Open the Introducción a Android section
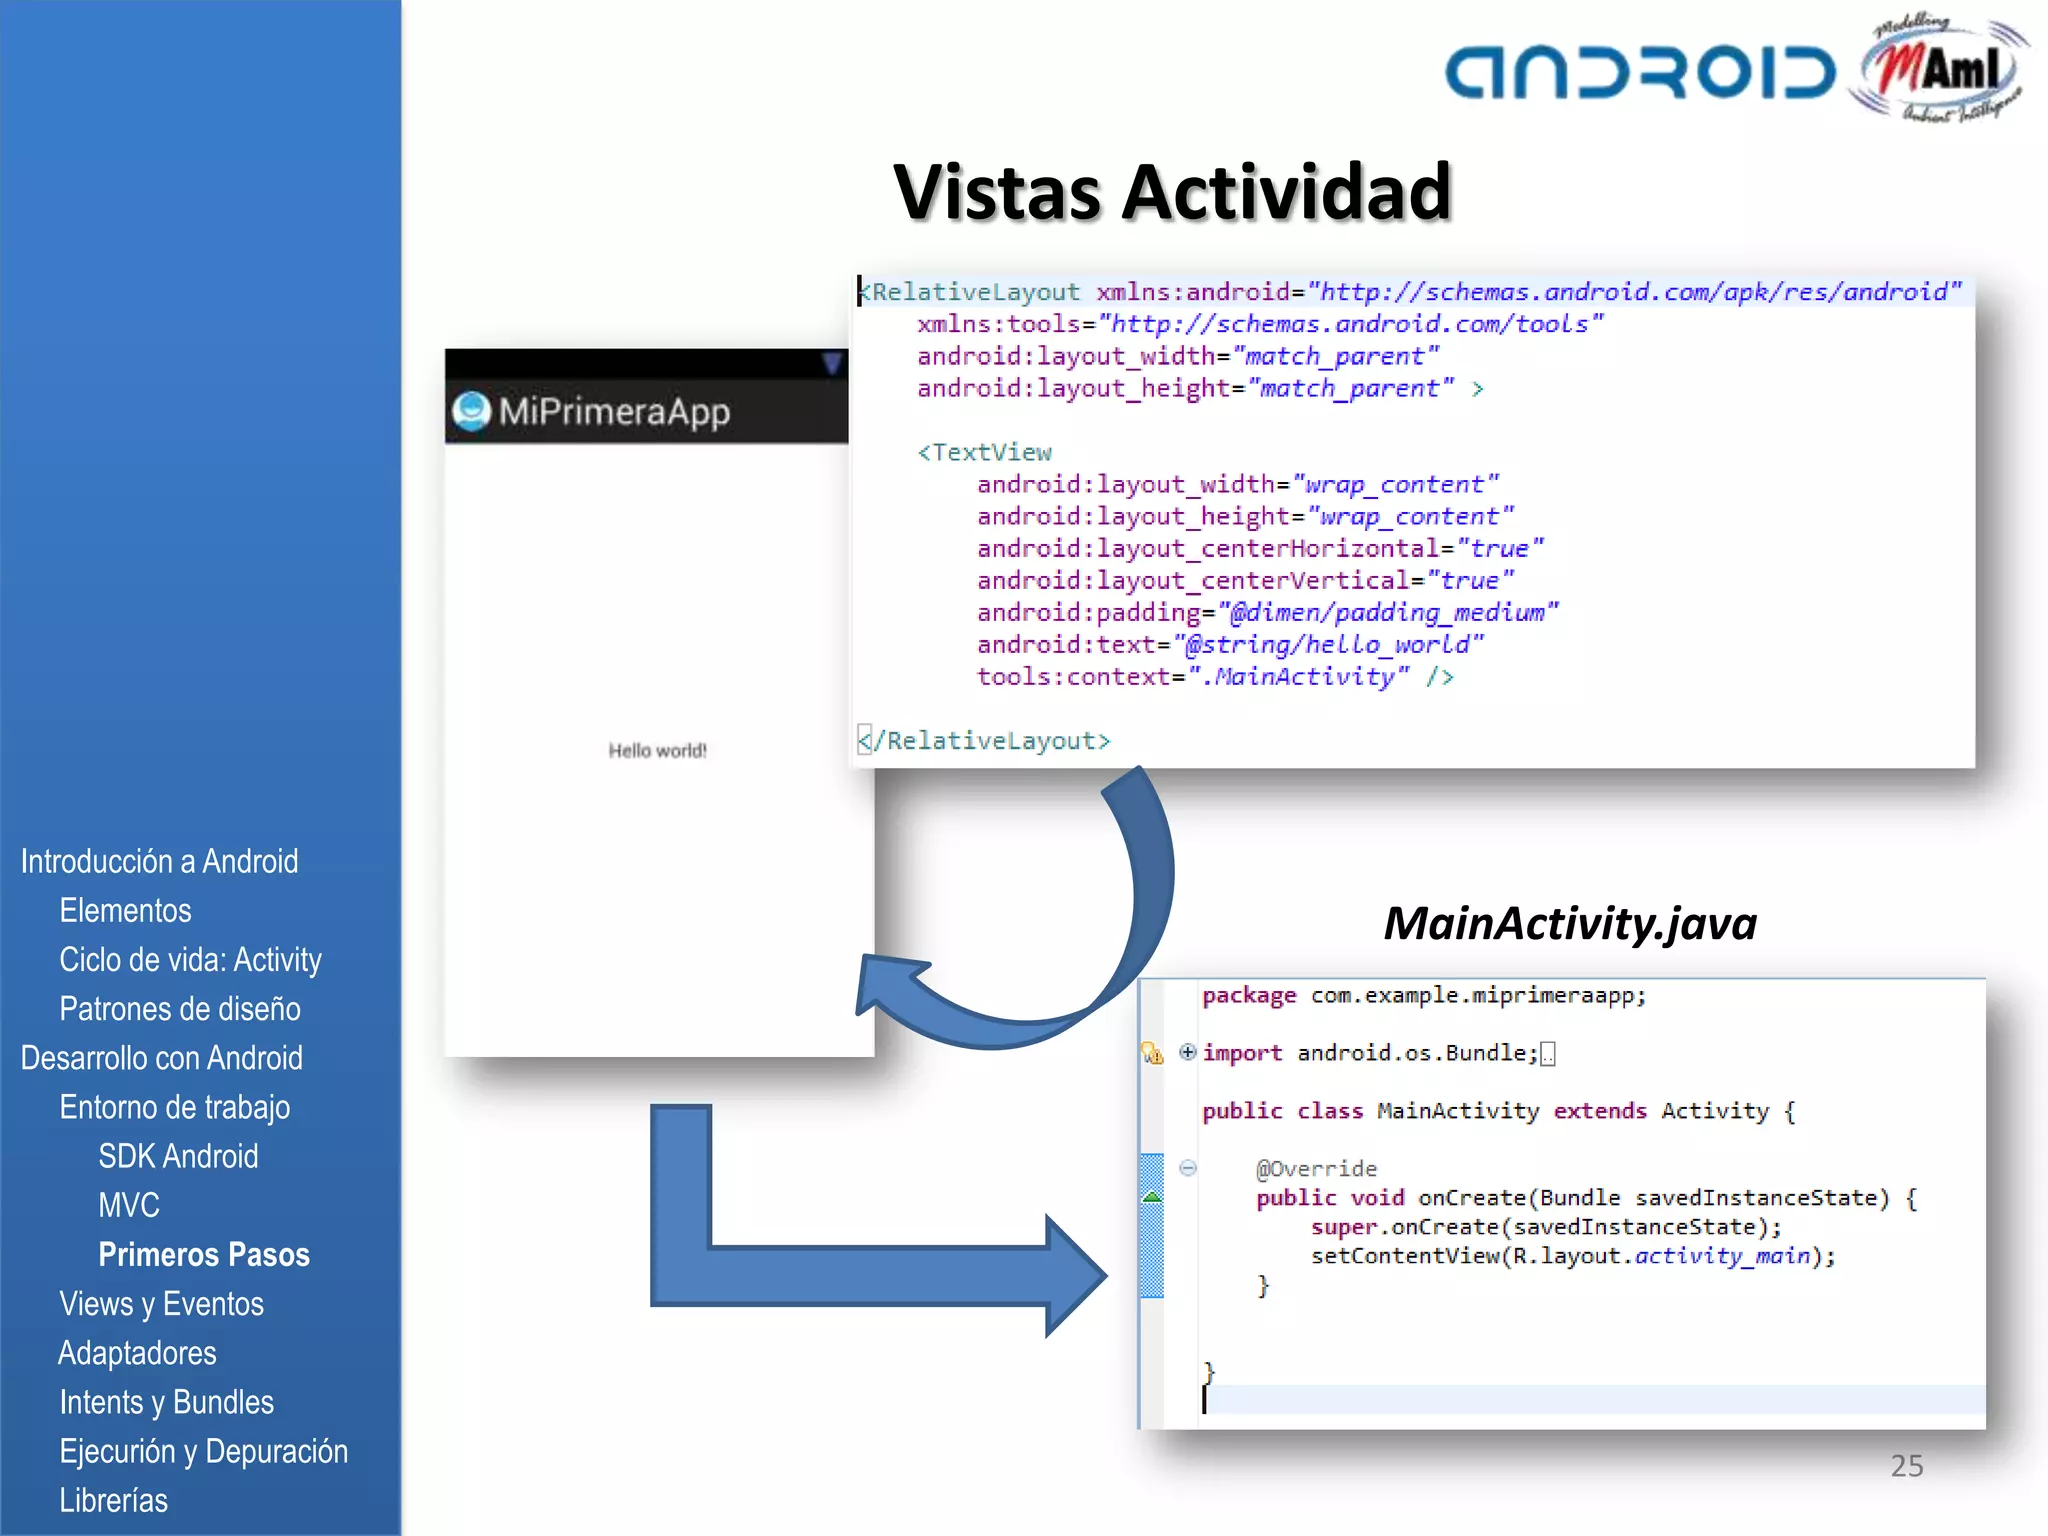The height and width of the screenshot is (1536, 2048). click(x=159, y=861)
